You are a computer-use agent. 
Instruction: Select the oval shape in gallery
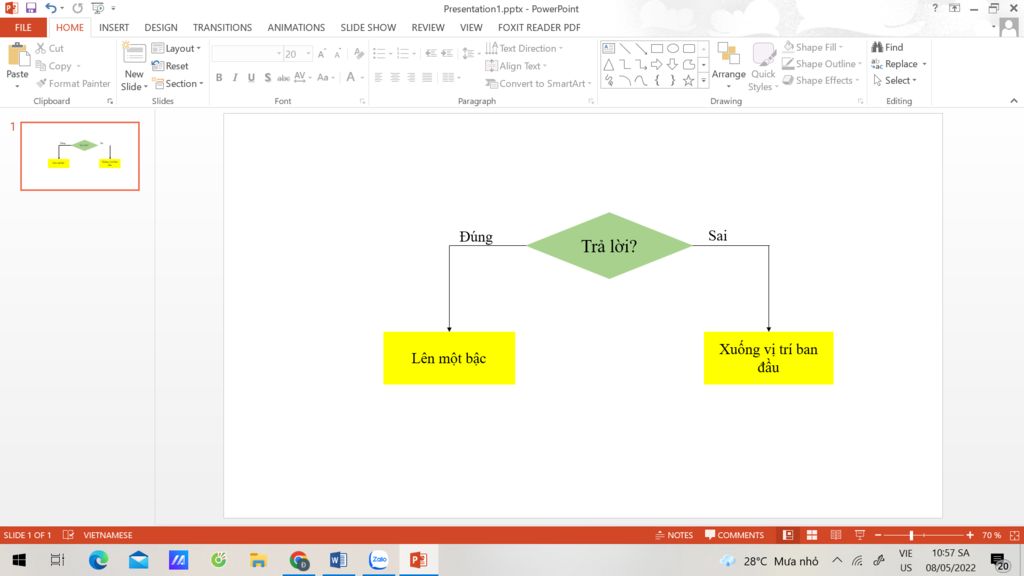(x=673, y=48)
